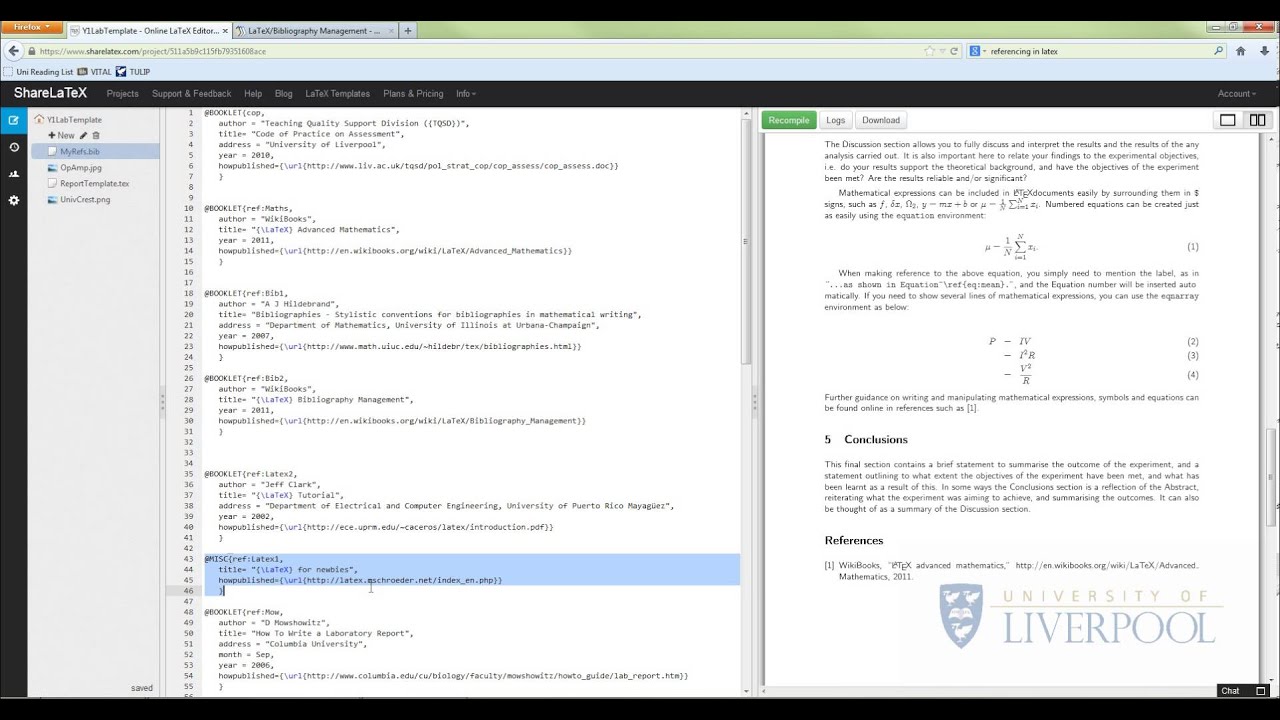Go to browser home page

[1241, 51]
